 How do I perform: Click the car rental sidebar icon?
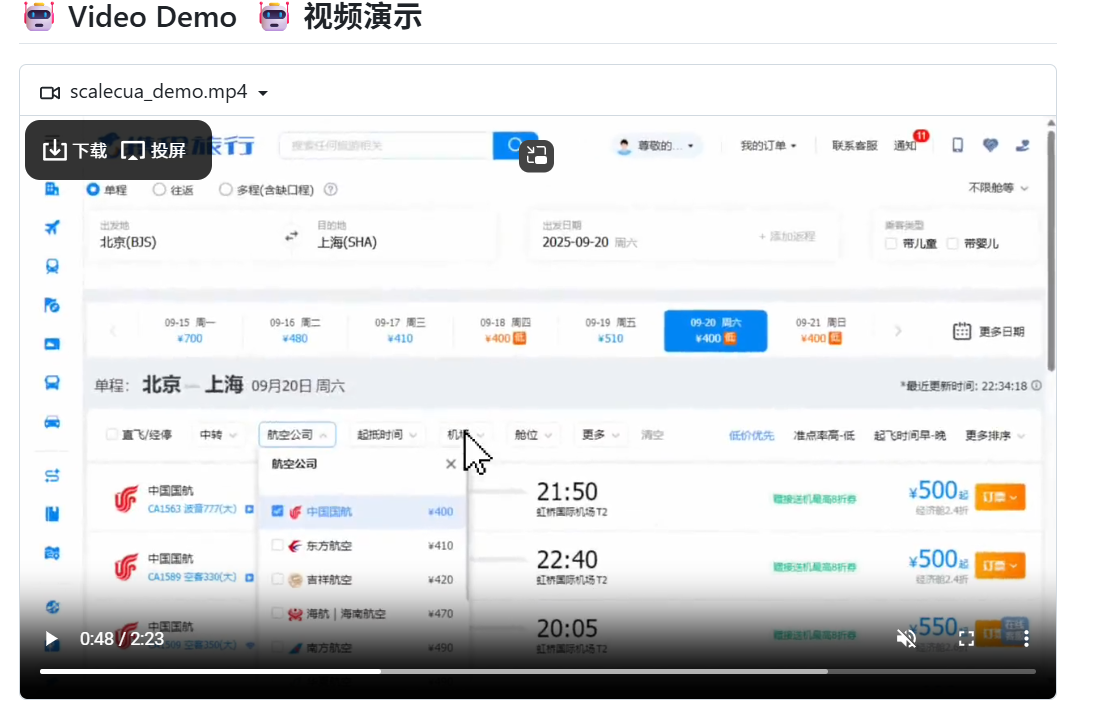click(52, 422)
